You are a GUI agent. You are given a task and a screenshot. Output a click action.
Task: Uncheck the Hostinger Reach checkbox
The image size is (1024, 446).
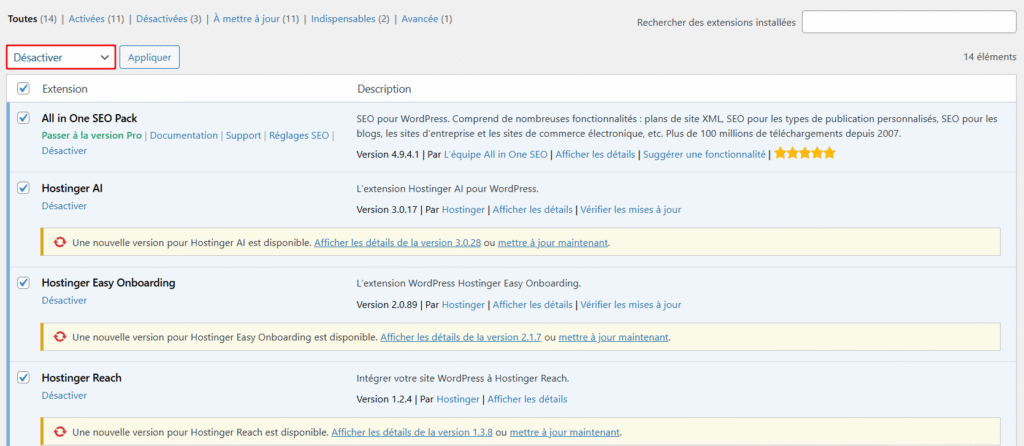pos(24,377)
